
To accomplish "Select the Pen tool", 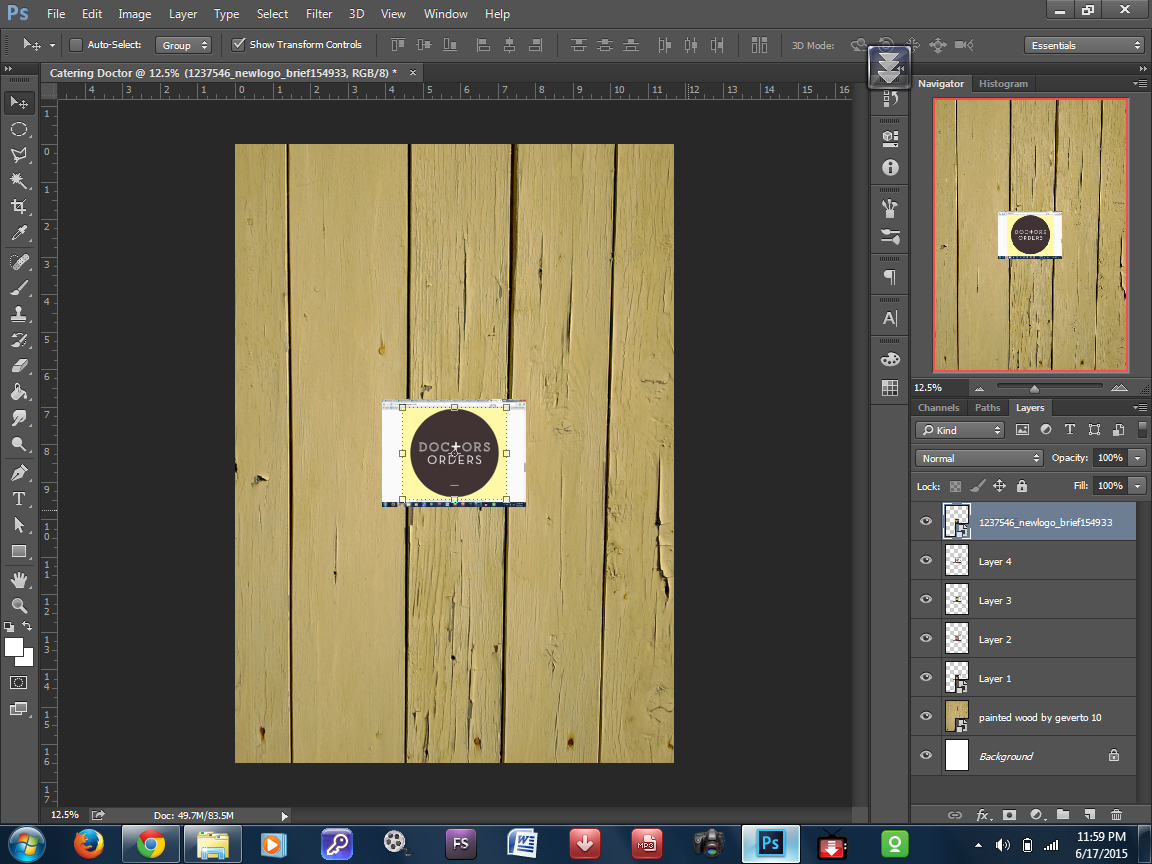I will click(18, 472).
